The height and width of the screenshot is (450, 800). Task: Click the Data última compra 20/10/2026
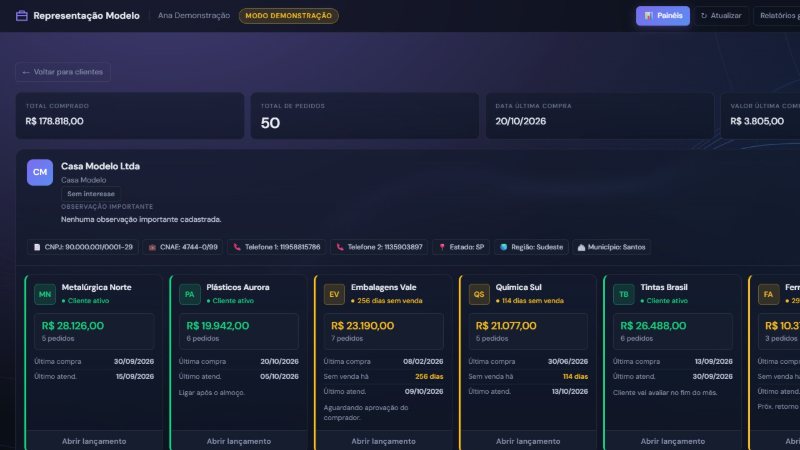[x=520, y=121]
